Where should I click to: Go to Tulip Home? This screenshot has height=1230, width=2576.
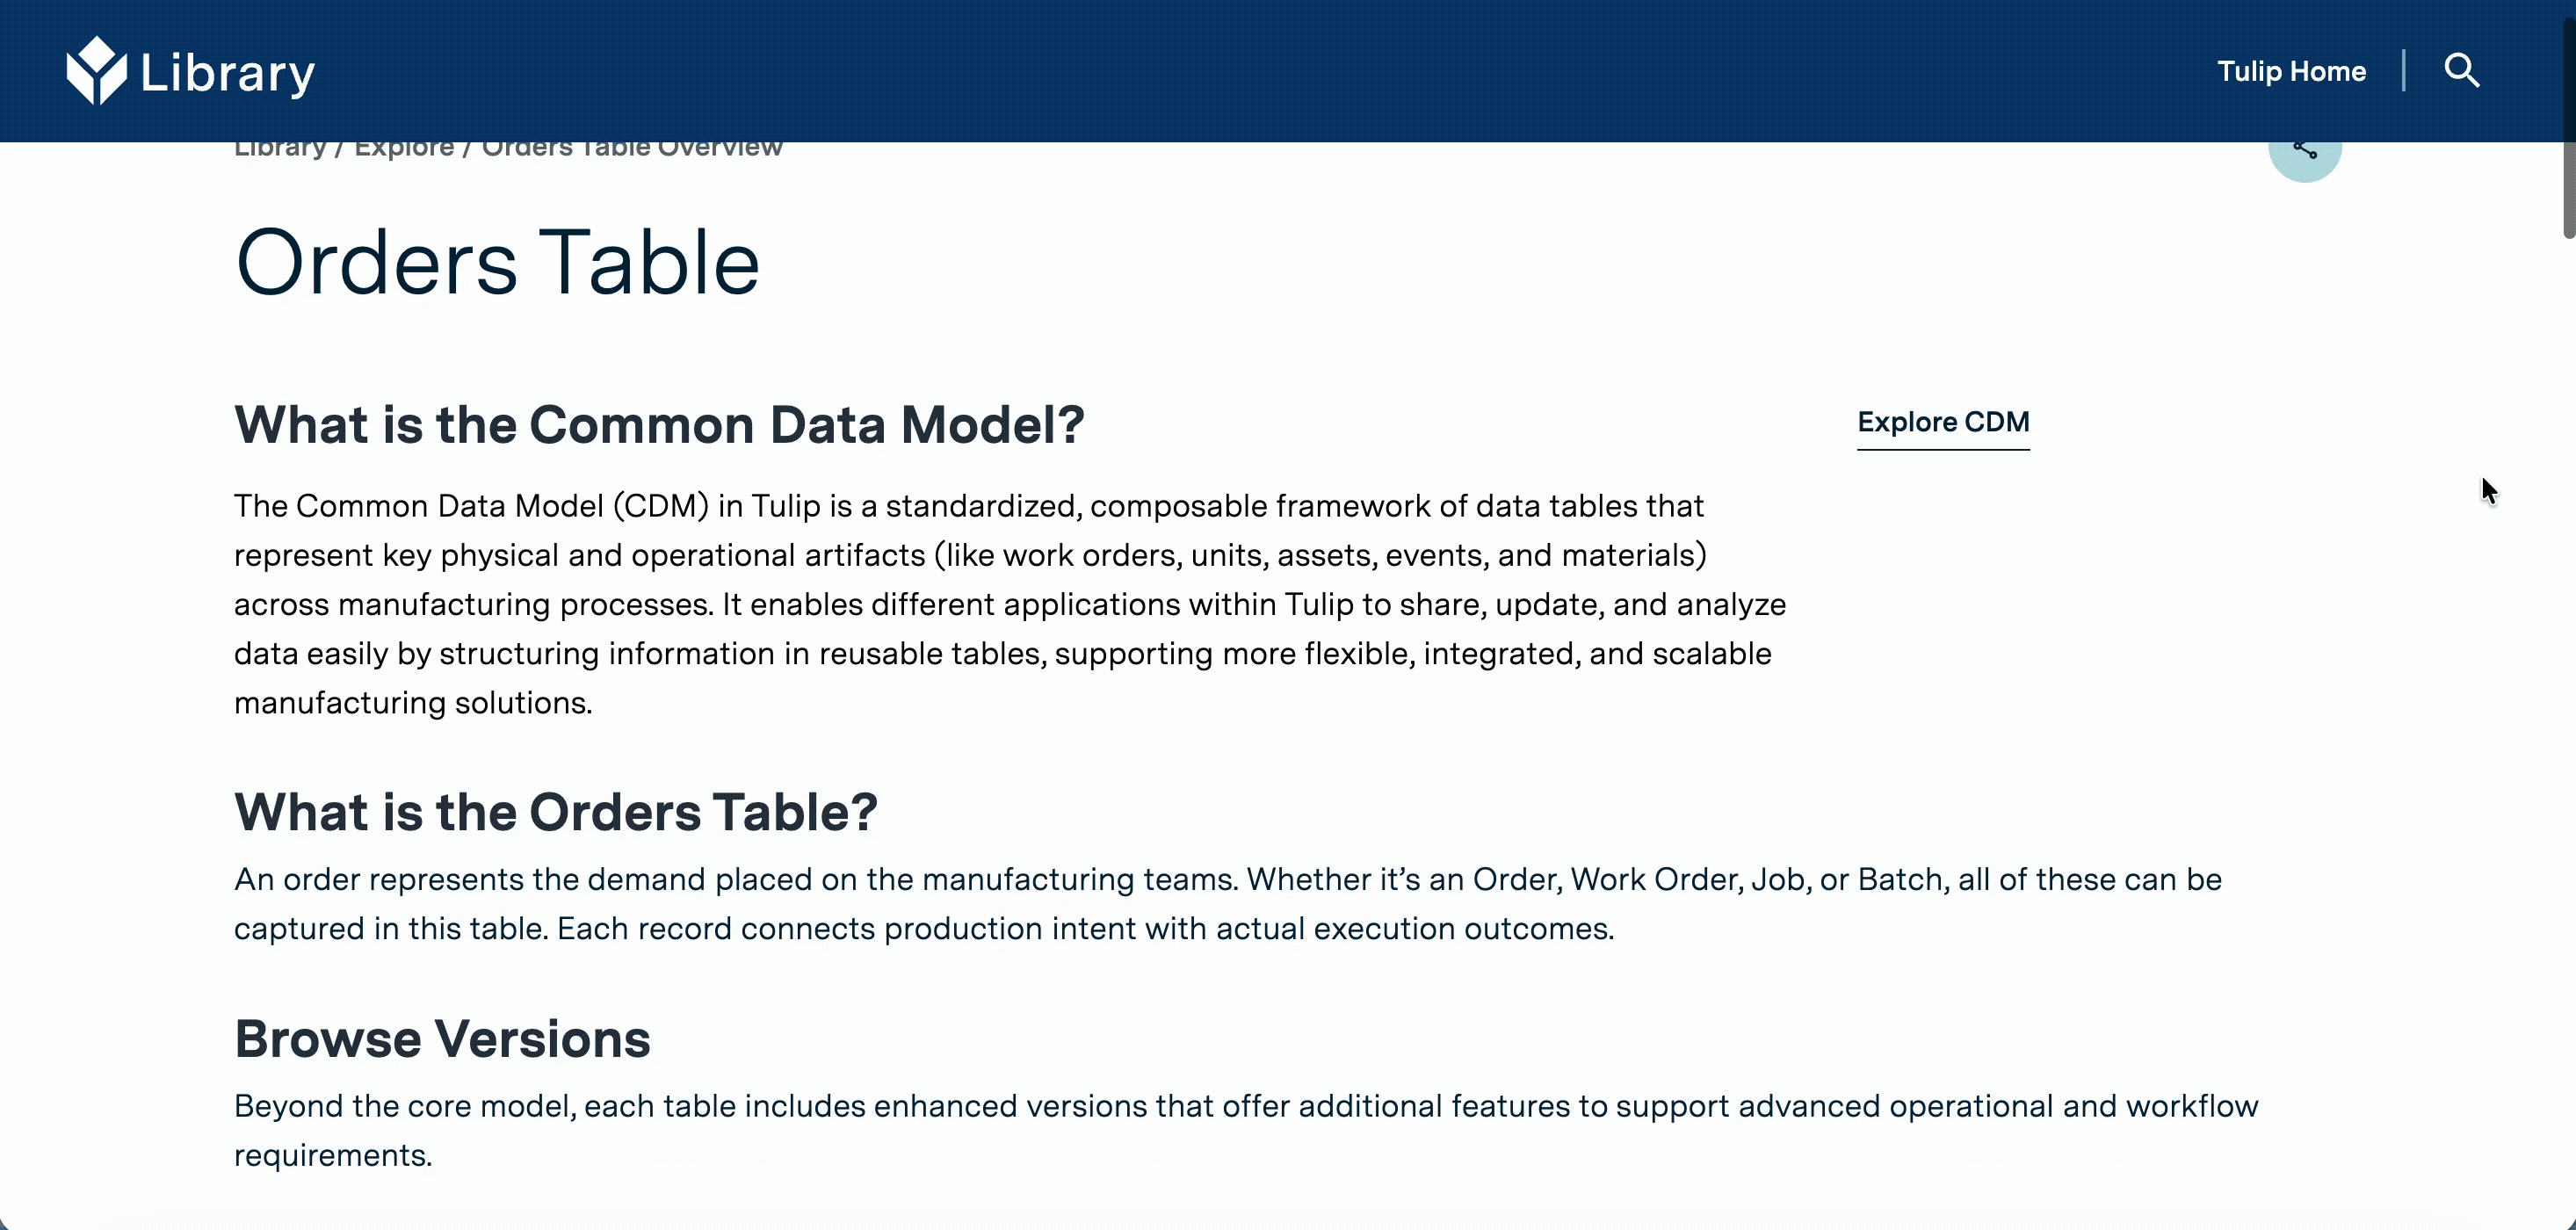tap(2291, 71)
